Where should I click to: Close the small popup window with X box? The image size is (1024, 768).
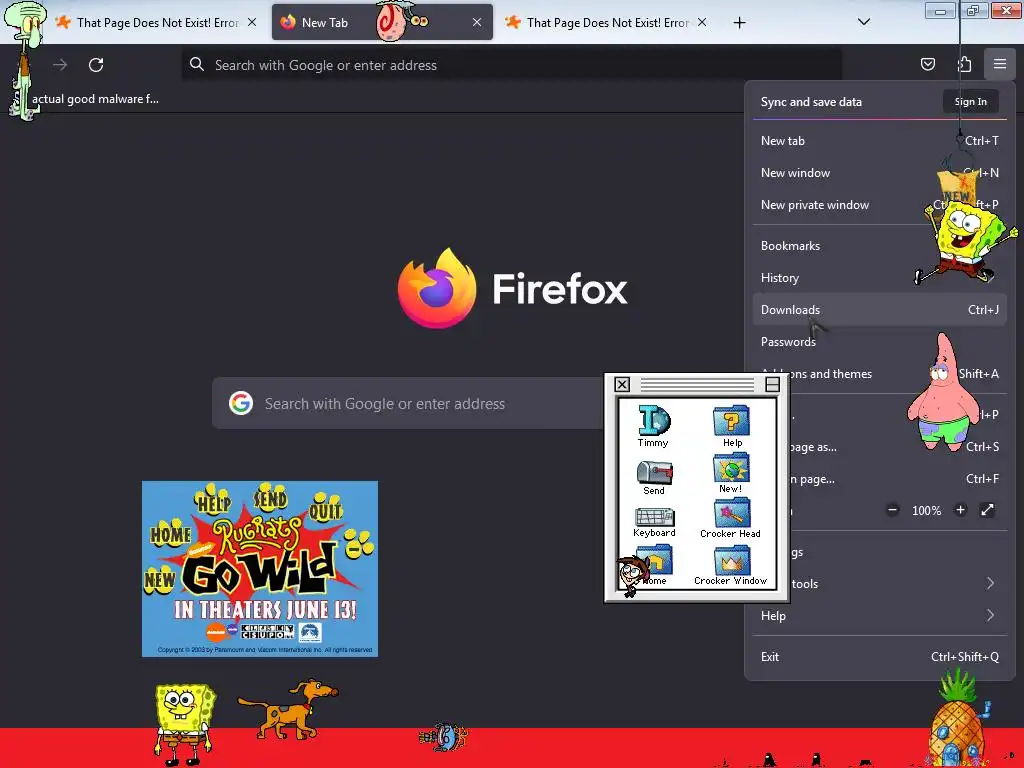(x=622, y=385)
